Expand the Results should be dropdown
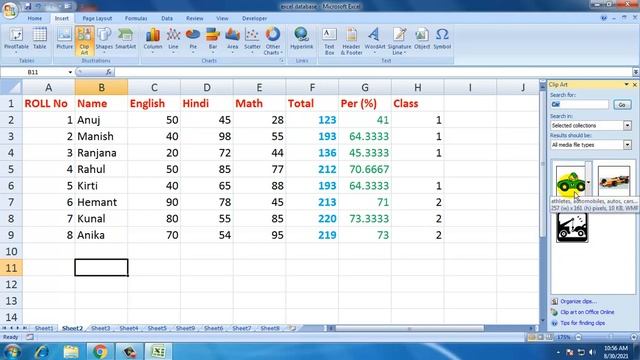This screenshot has height=360, width=640. tap(627, 144)
